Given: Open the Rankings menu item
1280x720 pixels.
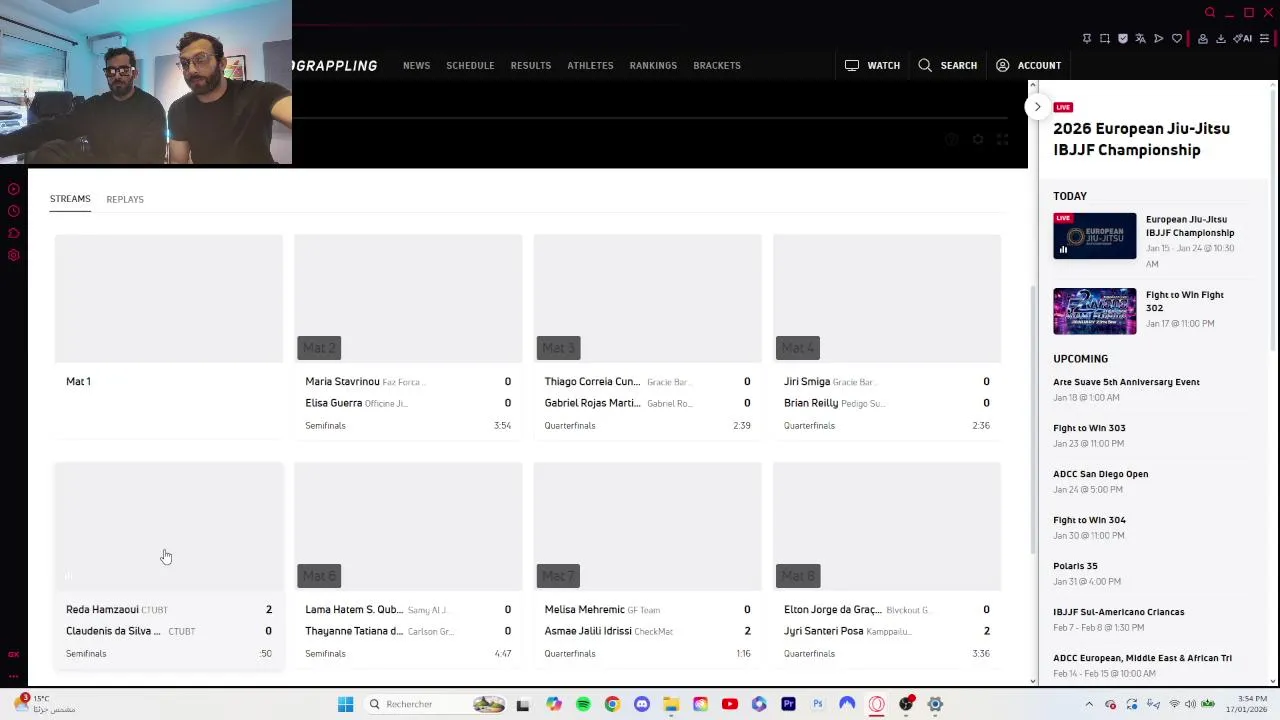Looking at the screenshot, I should [x=653, y=65].
